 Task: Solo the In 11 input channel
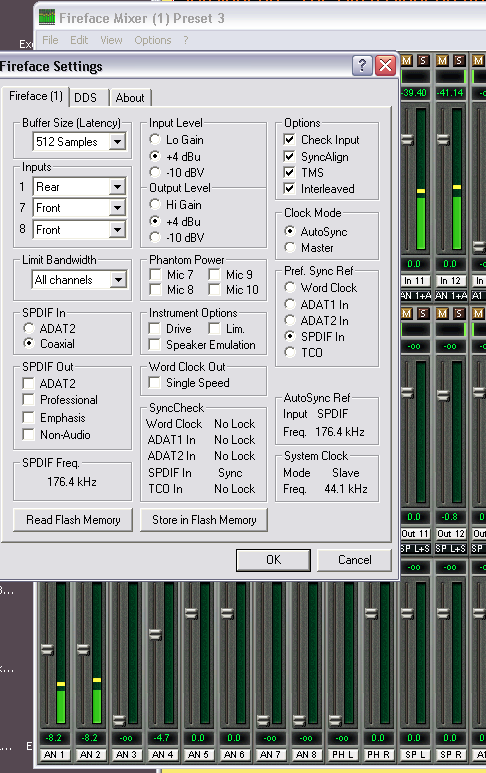tap(423, 60)
